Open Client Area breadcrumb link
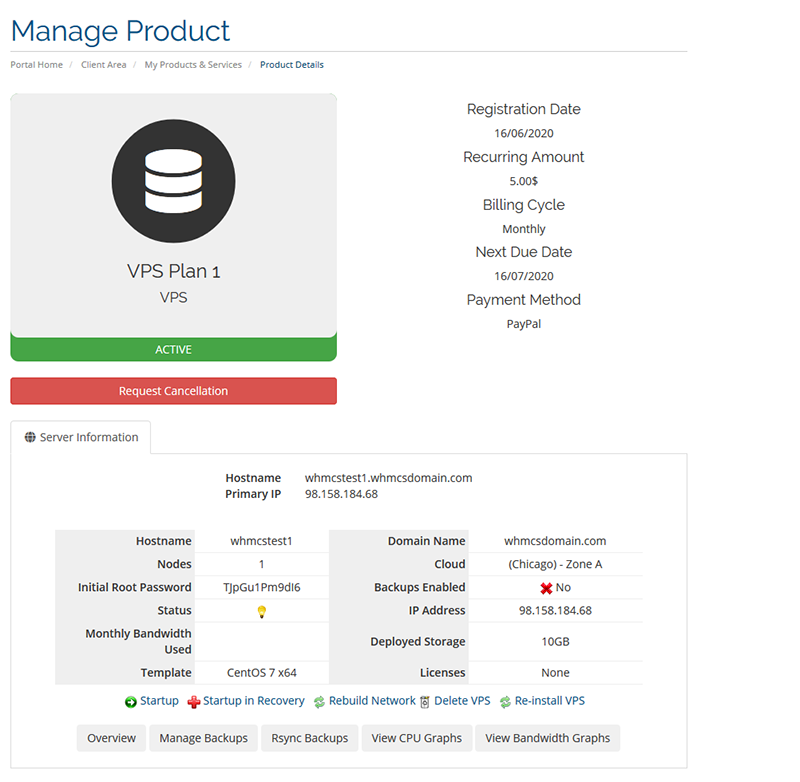 pos(104,65)
